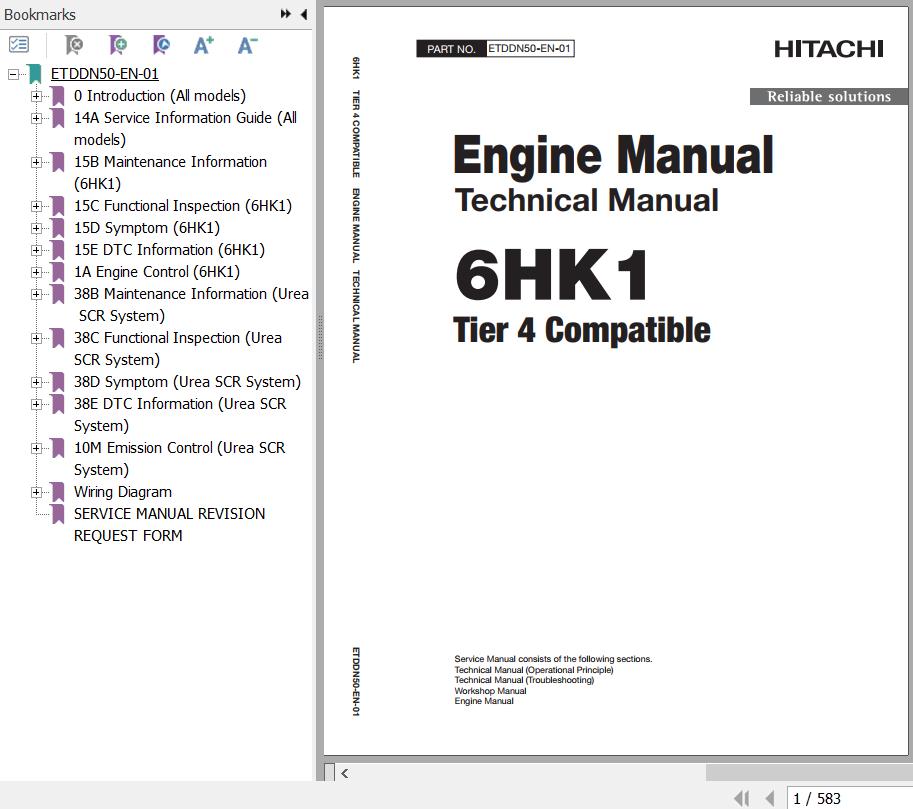This screenshot has height=809, width=913.
Task: Select '38B Maintenance Information (Urea SCR System)' bookmark
Action: point(191,305)
